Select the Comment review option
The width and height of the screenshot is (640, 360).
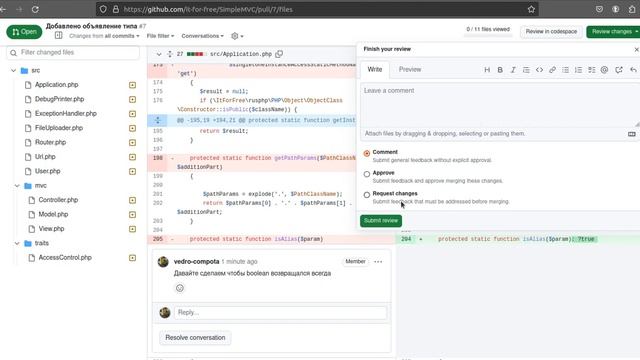pyautogui.click(x=367, y=153)
